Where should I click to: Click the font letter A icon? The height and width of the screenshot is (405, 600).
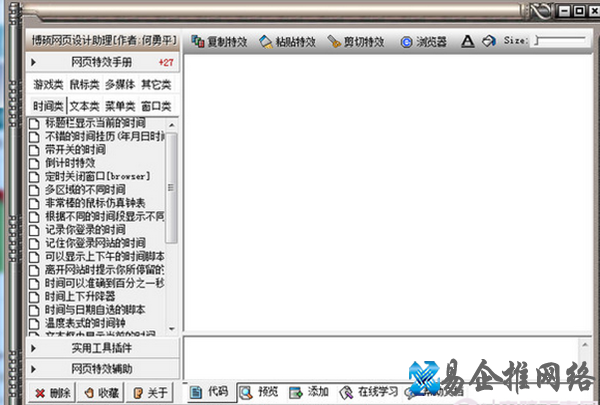pos(468,41)
